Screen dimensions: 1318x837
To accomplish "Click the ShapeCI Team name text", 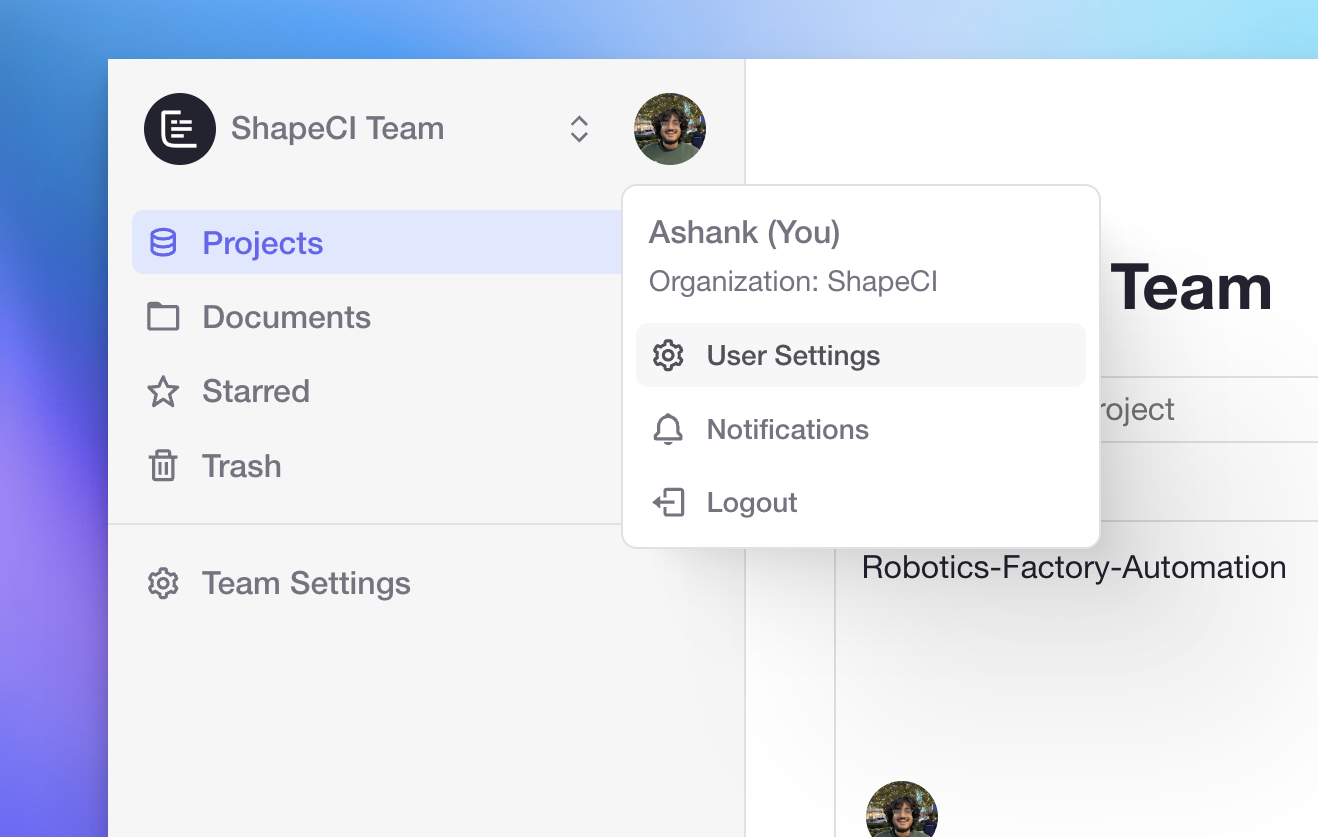I will pos(337,129).
